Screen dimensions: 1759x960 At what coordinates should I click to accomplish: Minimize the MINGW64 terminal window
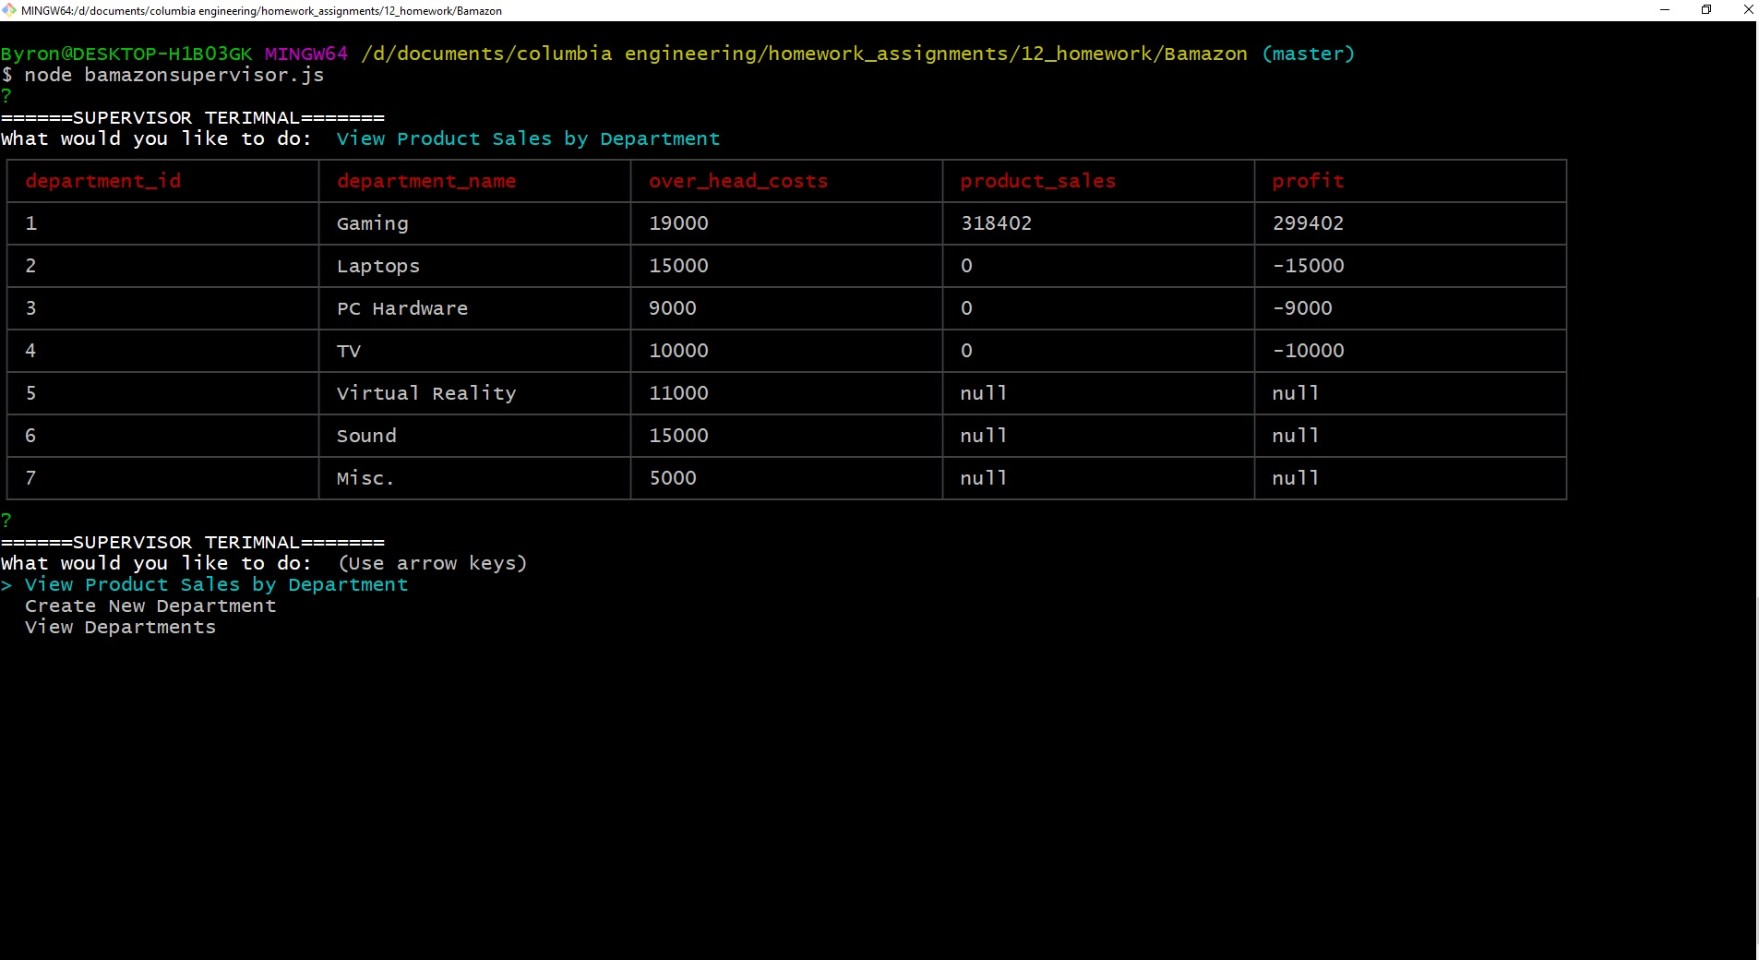tap(1664, 10)
